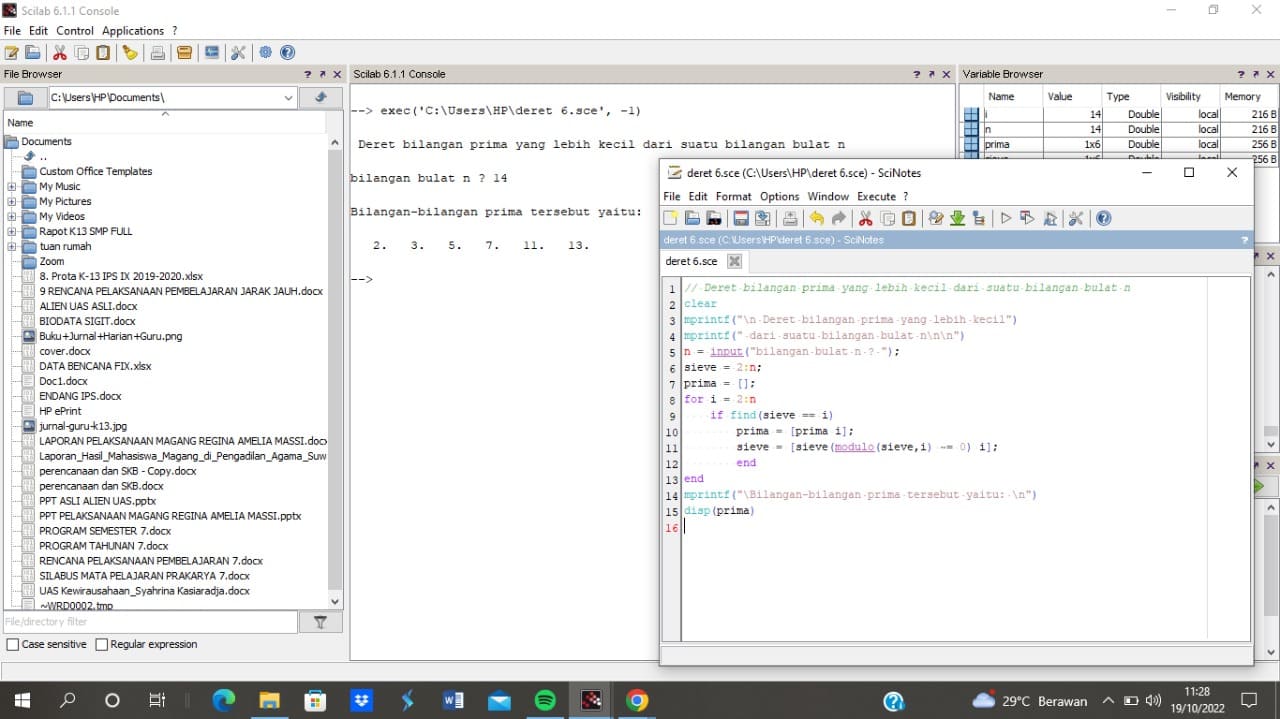Open the console Control menu

click(75, 31)
